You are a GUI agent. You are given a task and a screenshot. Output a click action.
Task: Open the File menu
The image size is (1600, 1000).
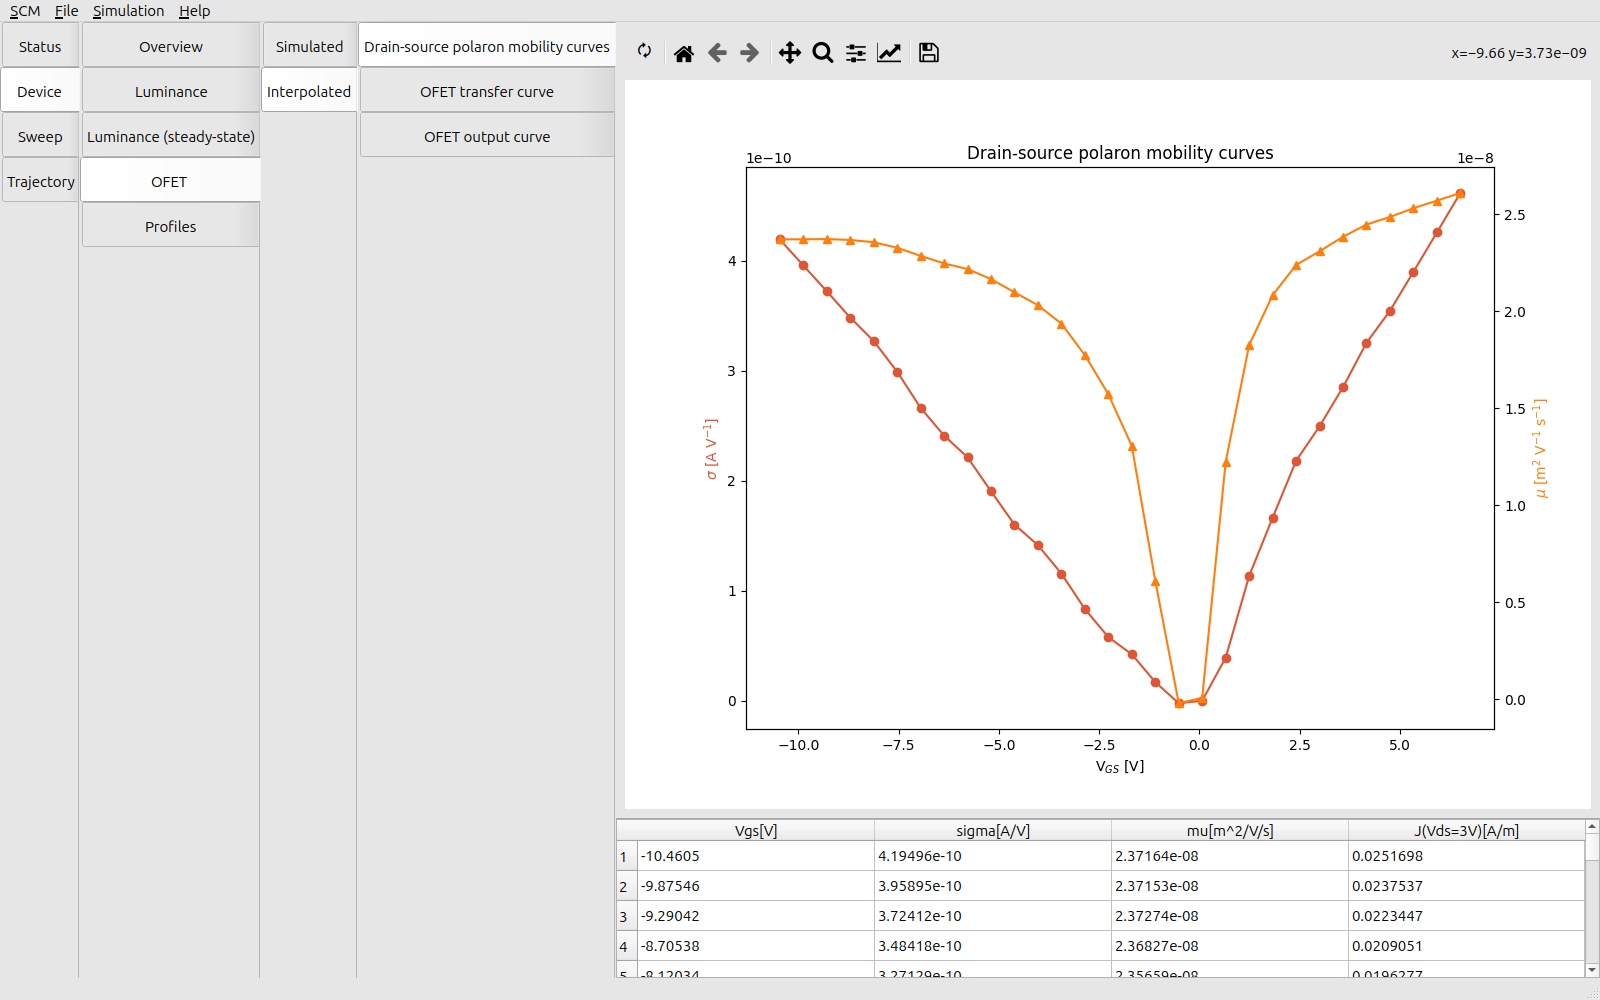point(66,11)
